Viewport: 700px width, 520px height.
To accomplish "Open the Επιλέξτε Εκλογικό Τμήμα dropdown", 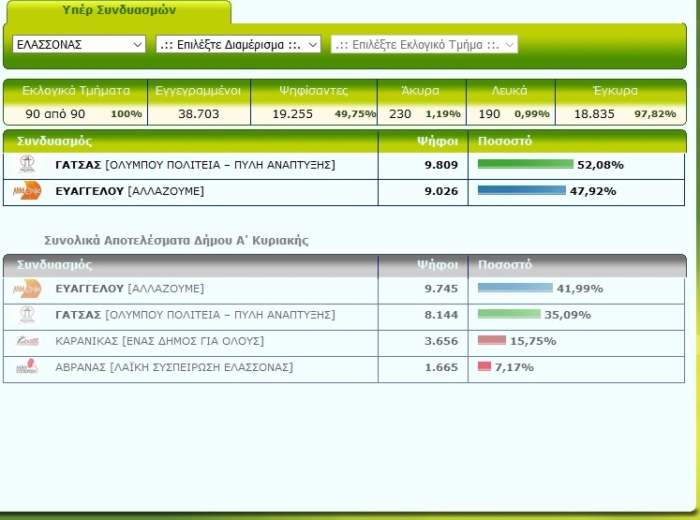I will (424, 45).
